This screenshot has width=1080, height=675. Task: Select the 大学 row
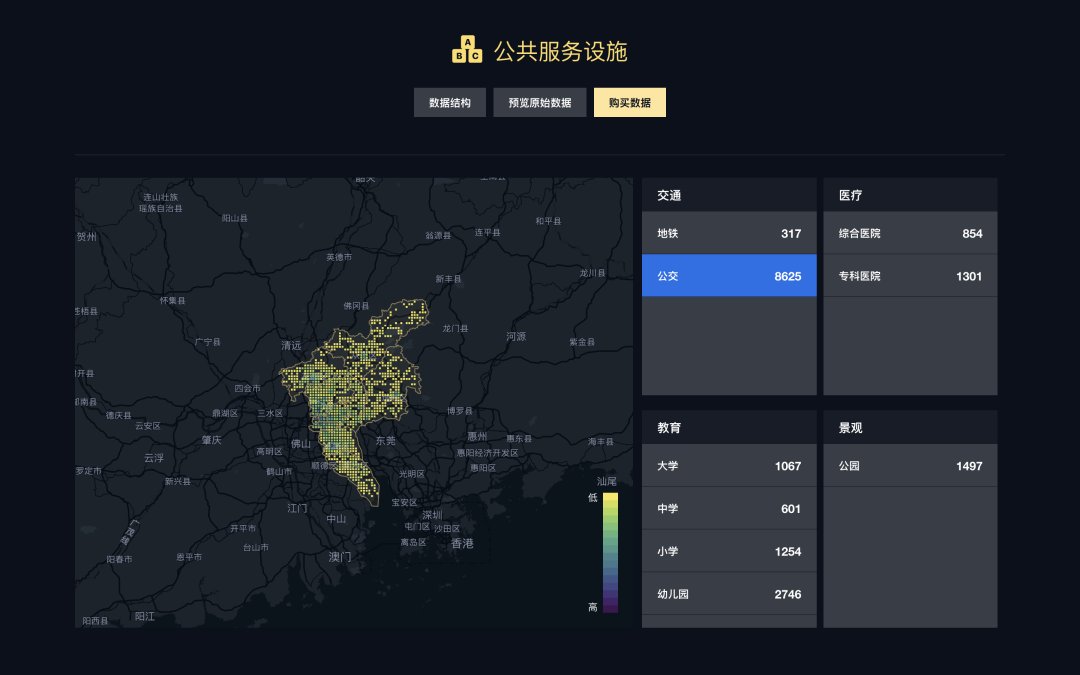729,466
